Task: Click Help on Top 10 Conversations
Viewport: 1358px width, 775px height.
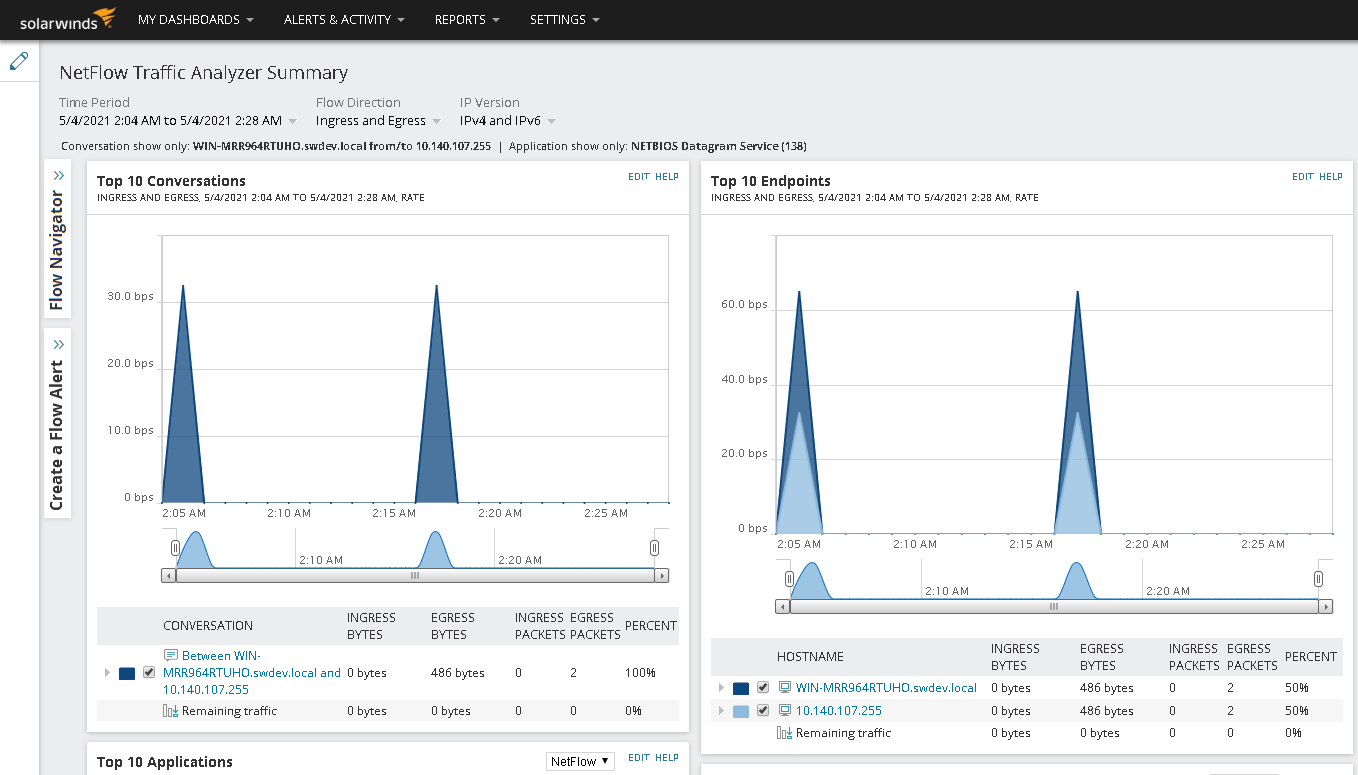Action: (667, 177)
